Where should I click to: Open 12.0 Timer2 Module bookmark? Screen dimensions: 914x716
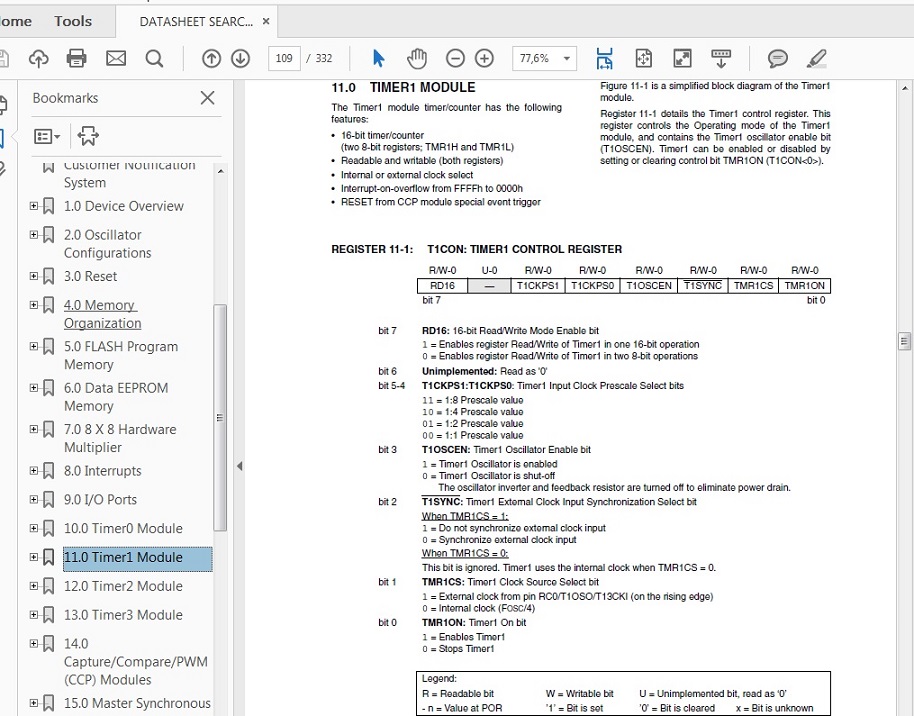[123, 586]
